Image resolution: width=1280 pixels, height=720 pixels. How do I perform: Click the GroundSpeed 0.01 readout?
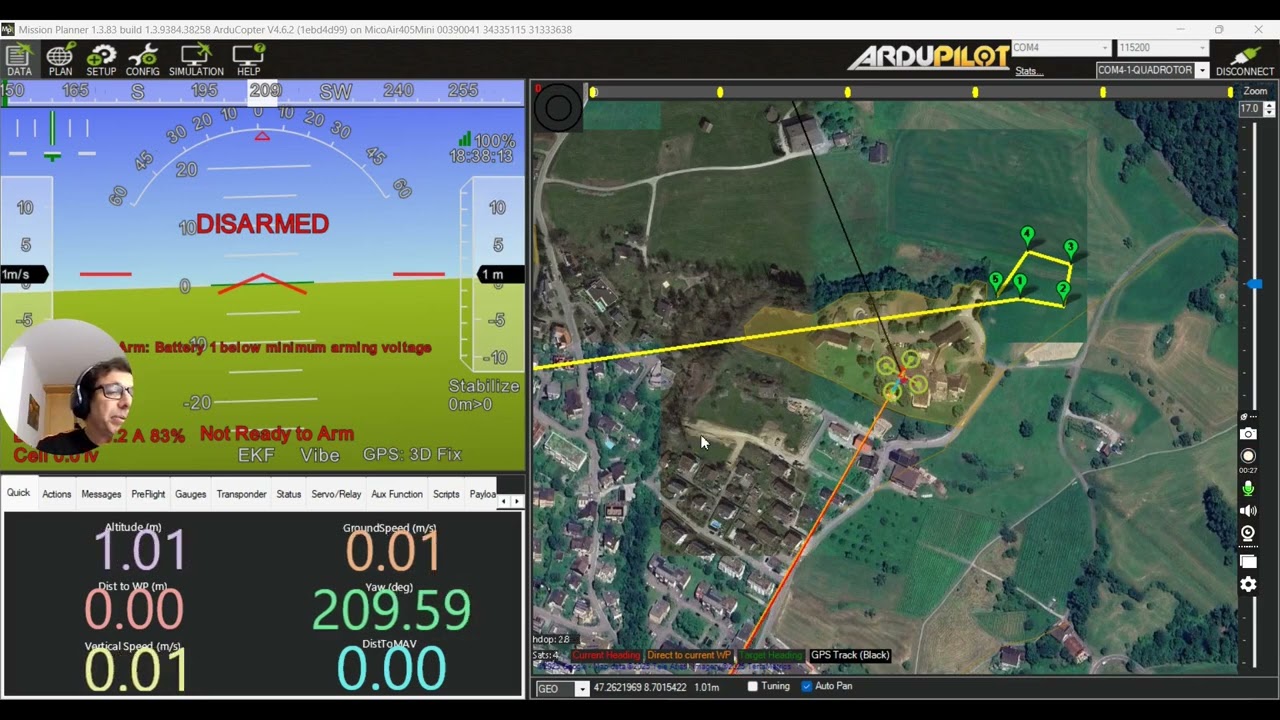393,550
